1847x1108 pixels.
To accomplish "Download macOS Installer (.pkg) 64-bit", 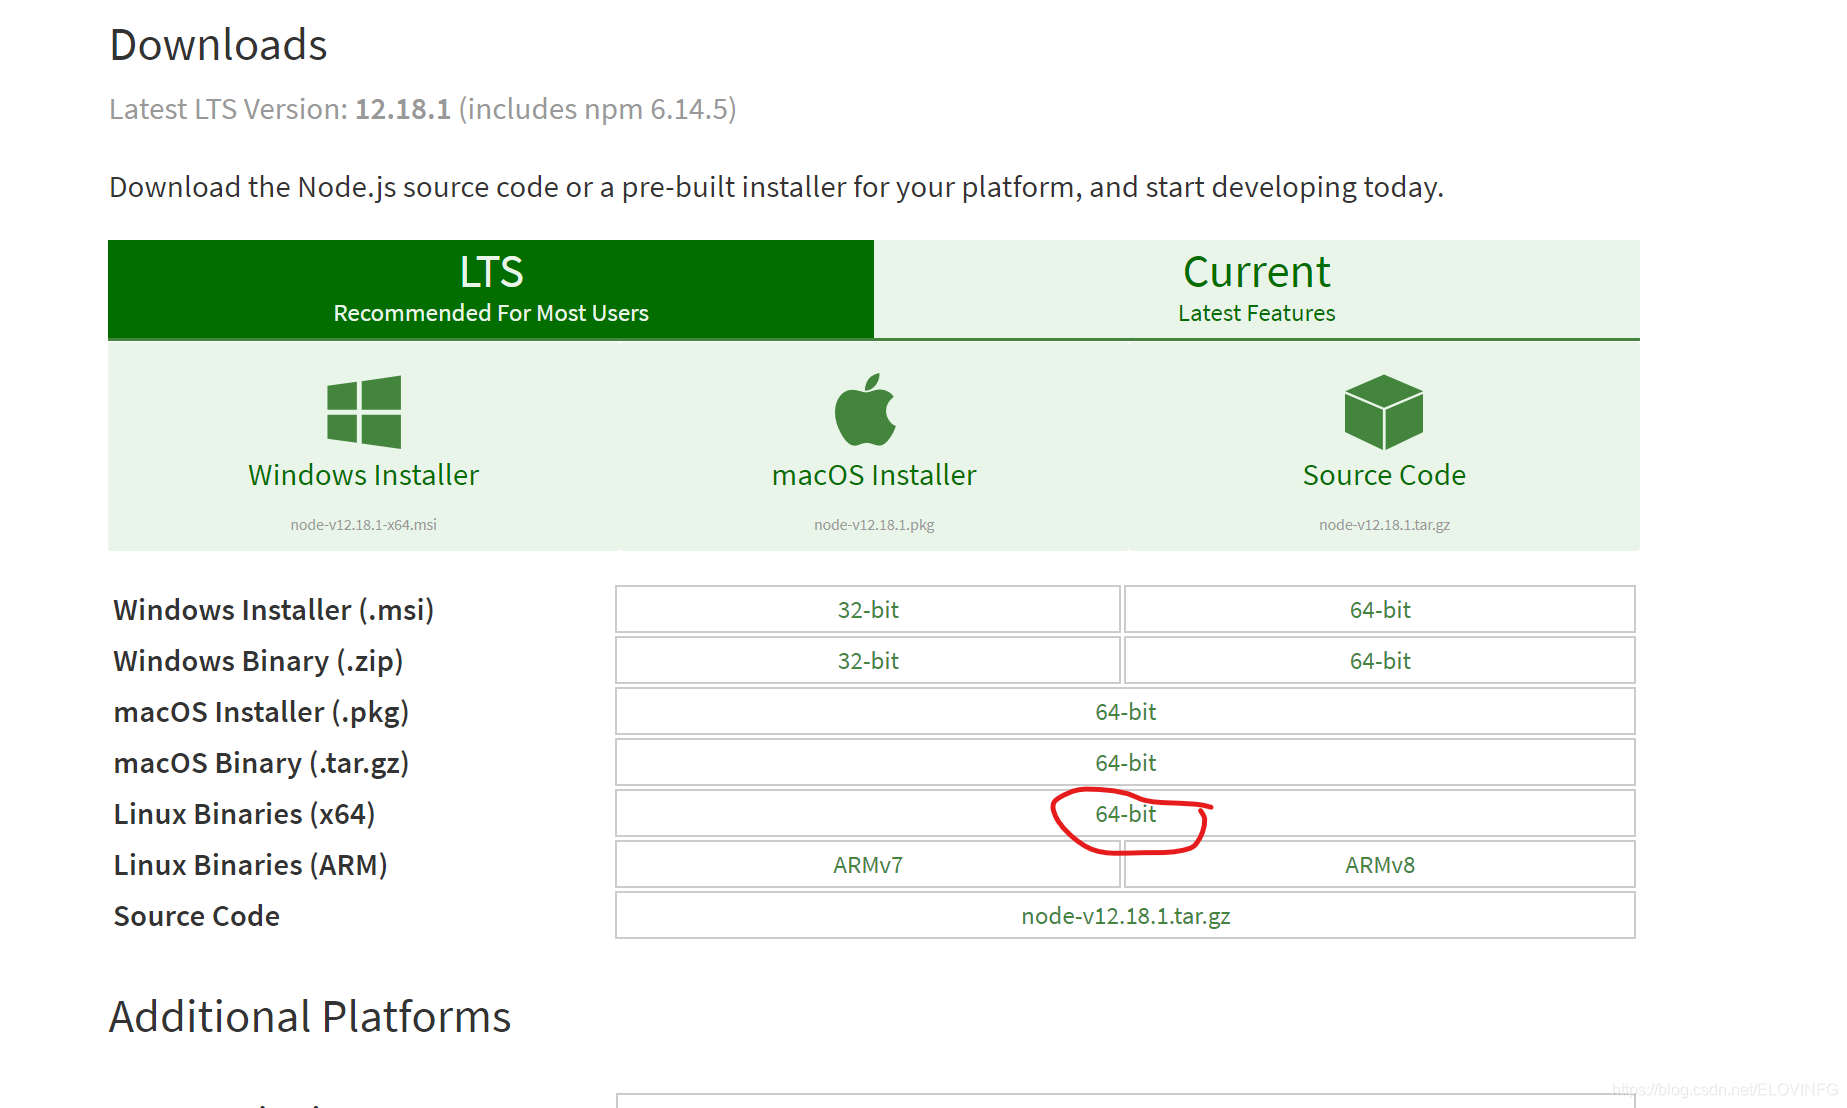I will click(x=1125, y=711).
